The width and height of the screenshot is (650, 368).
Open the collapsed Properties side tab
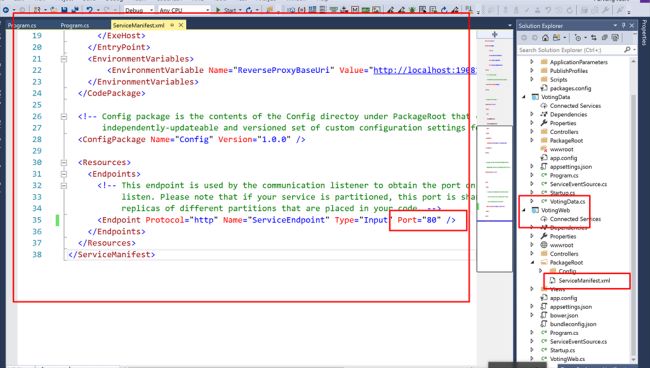pos(644,32)
